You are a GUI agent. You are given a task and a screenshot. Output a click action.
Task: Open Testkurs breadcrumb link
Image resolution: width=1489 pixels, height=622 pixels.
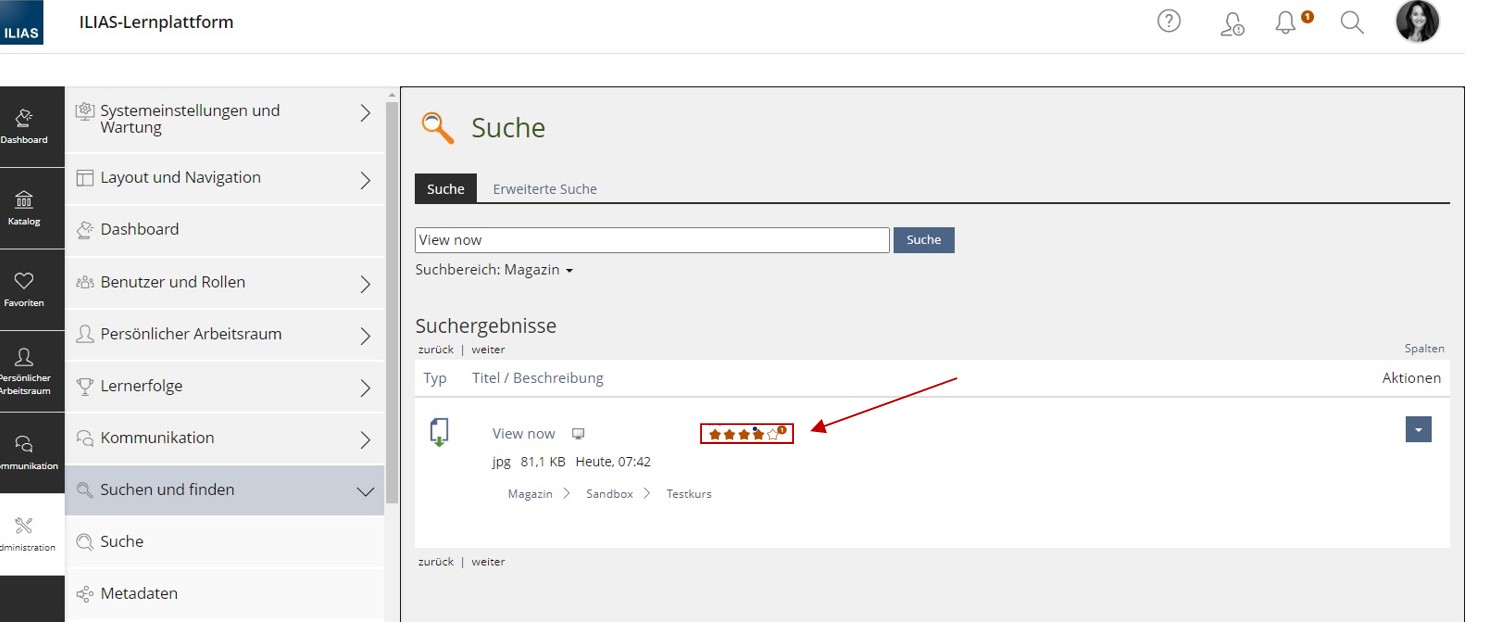click(689, 494)
